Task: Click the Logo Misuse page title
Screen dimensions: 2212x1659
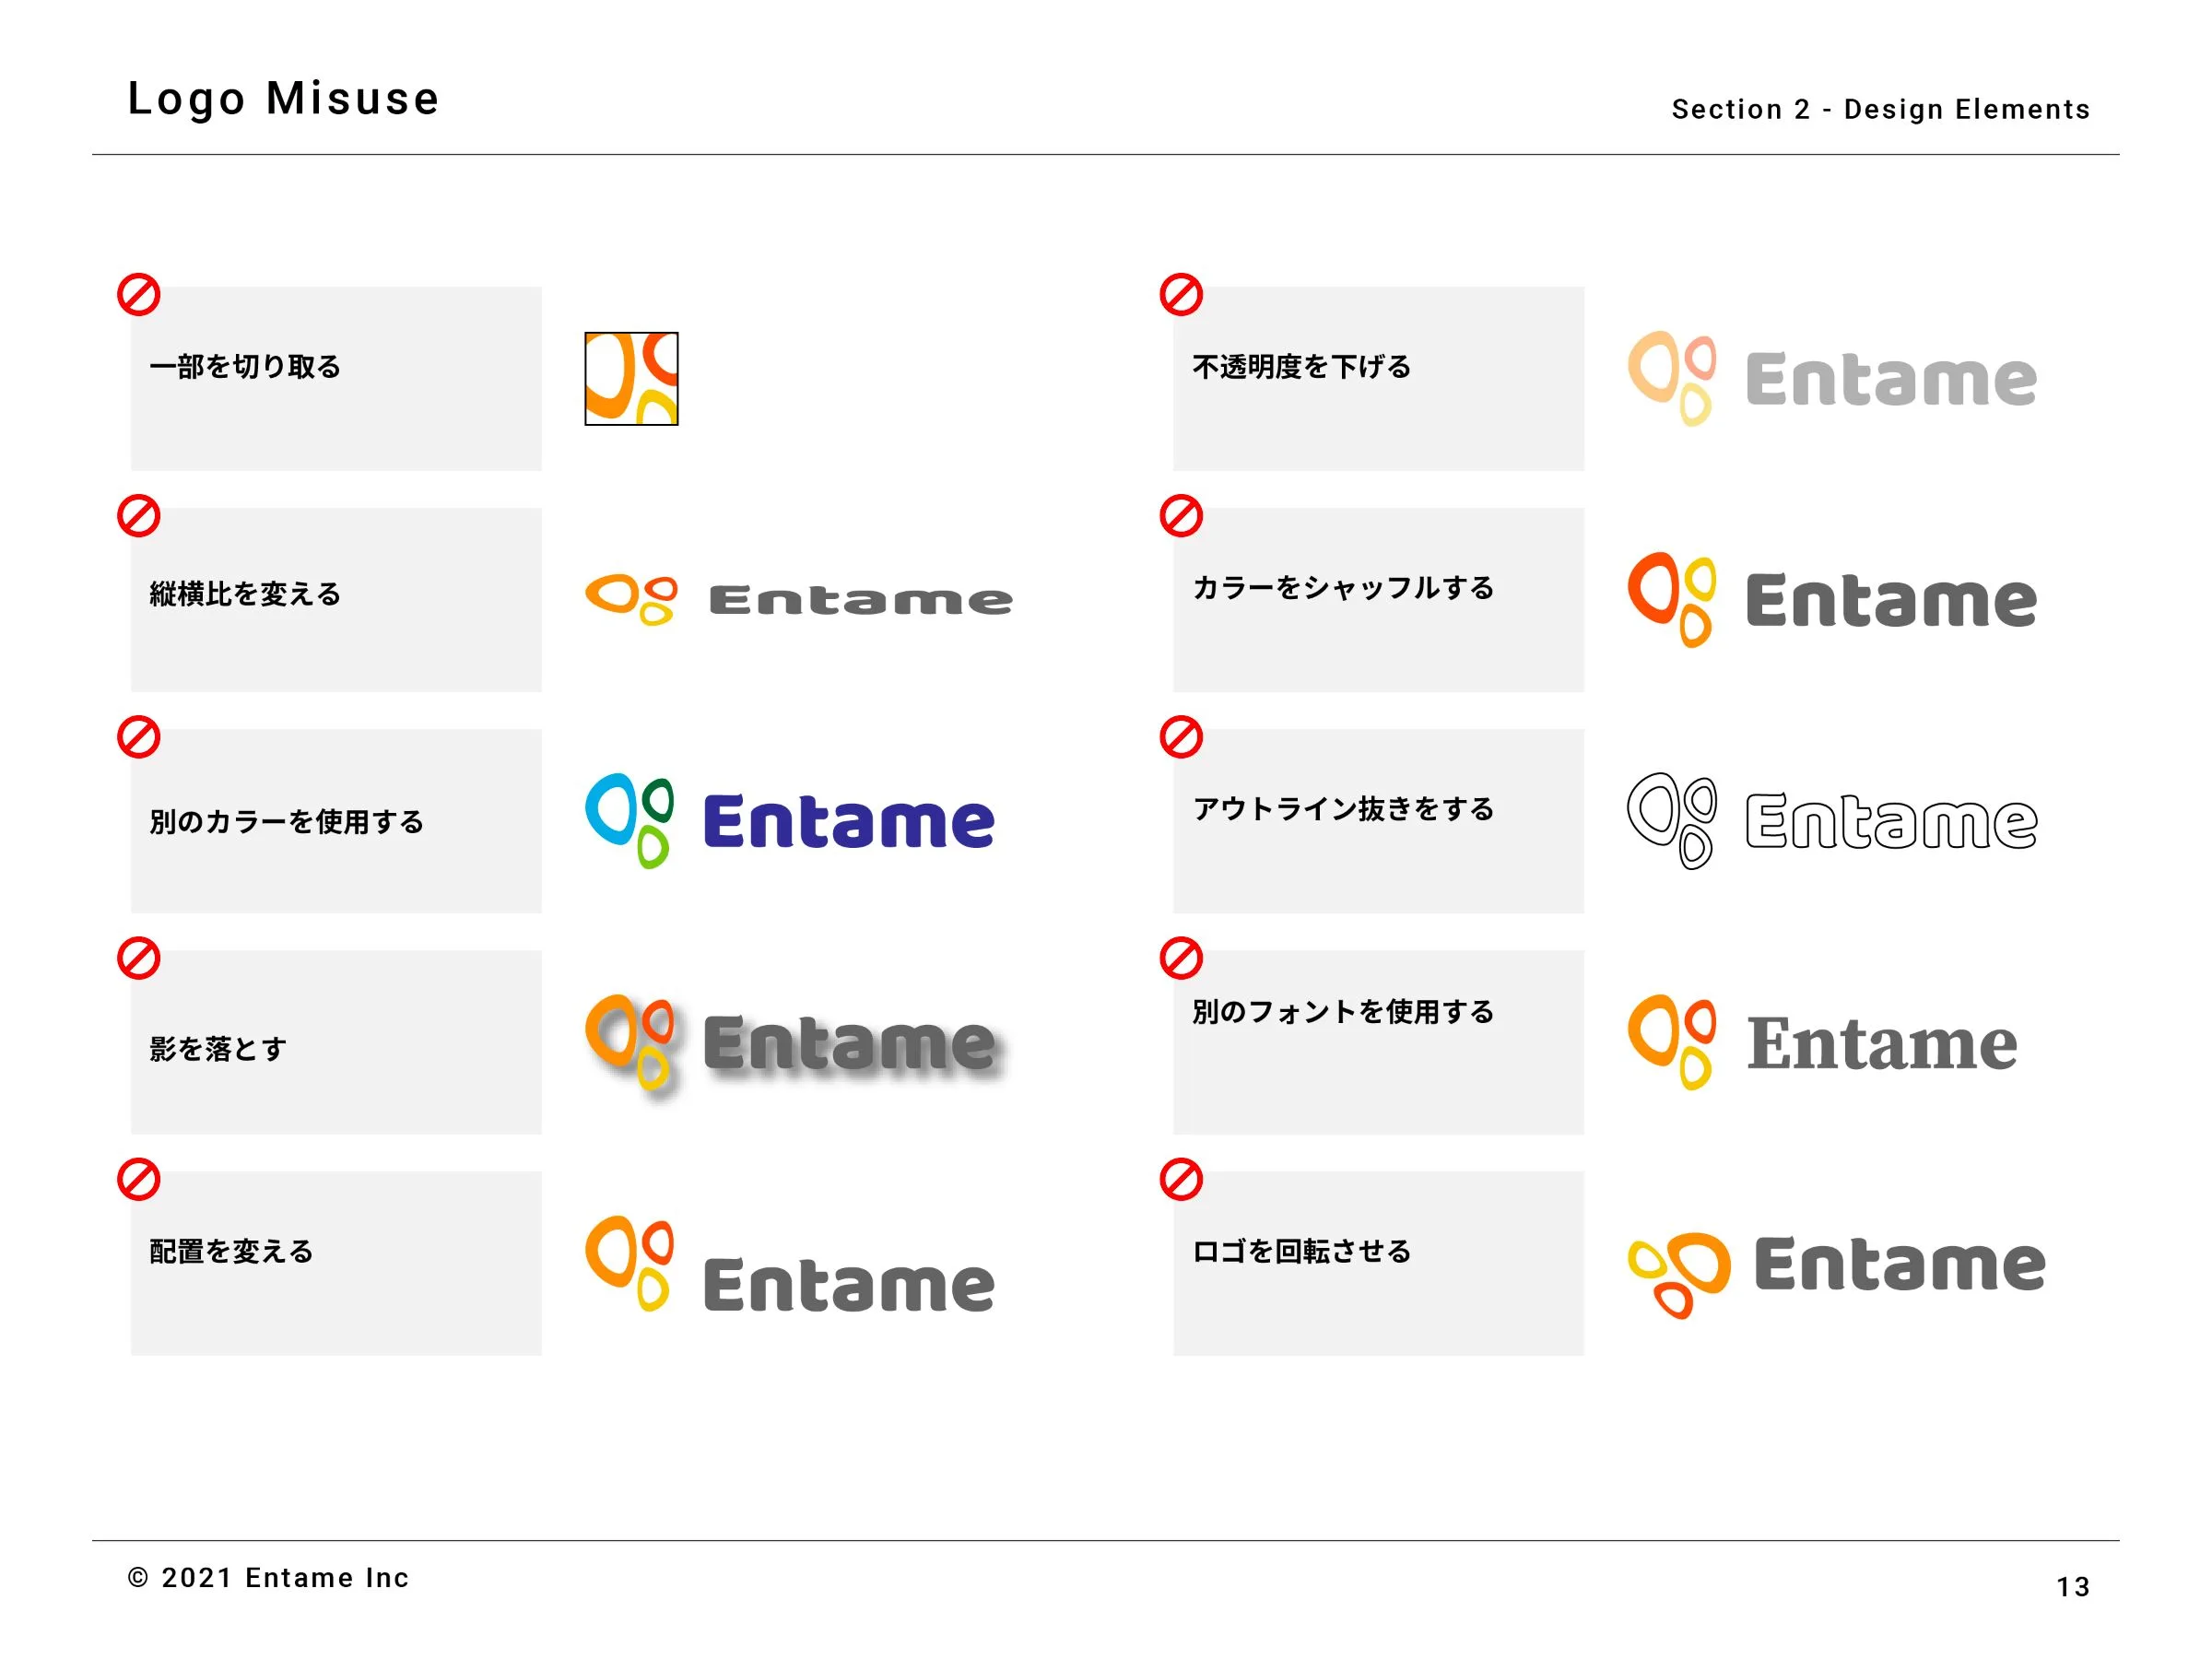Action: point(284,99)
